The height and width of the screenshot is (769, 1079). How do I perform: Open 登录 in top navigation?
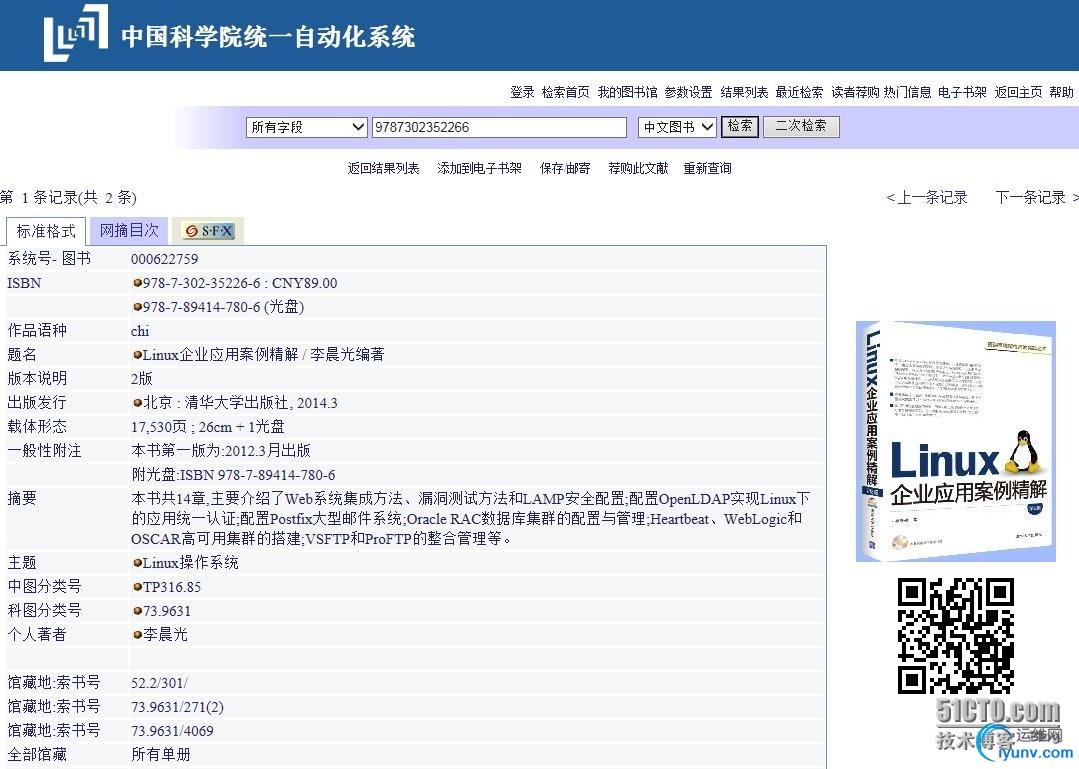(x=522, y=92)
